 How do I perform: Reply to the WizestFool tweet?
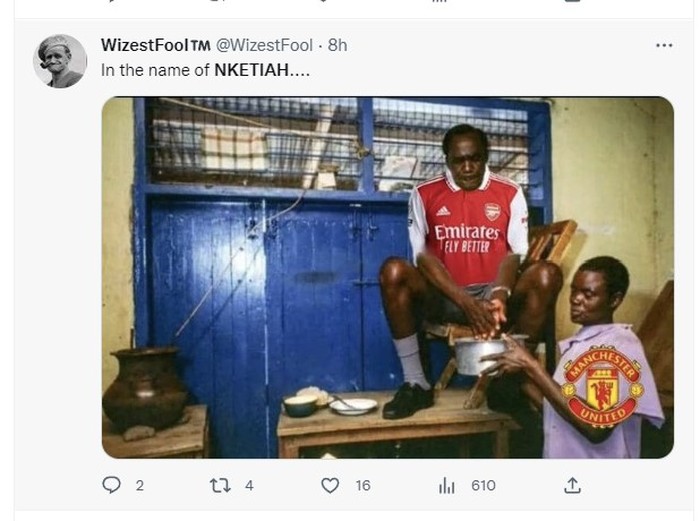pos(112,485)
